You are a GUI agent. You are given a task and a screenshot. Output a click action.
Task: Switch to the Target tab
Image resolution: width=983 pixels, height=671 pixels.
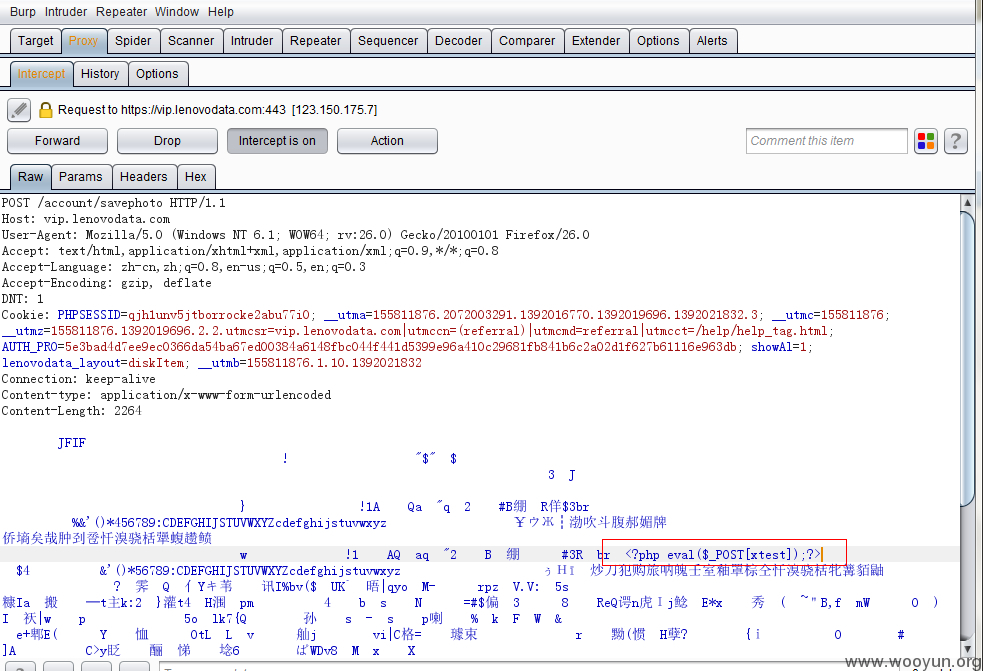[36, 41]
